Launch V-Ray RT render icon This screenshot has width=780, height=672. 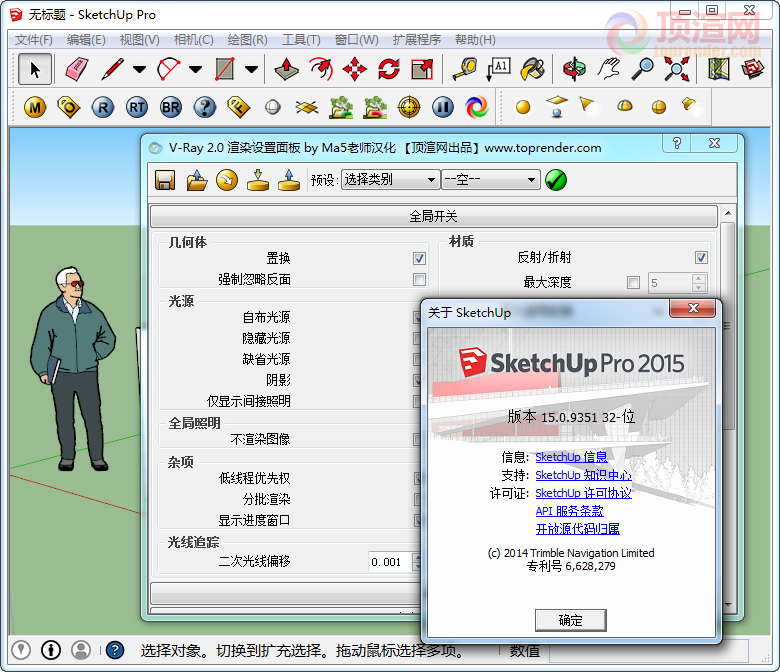tap(137, 107)
